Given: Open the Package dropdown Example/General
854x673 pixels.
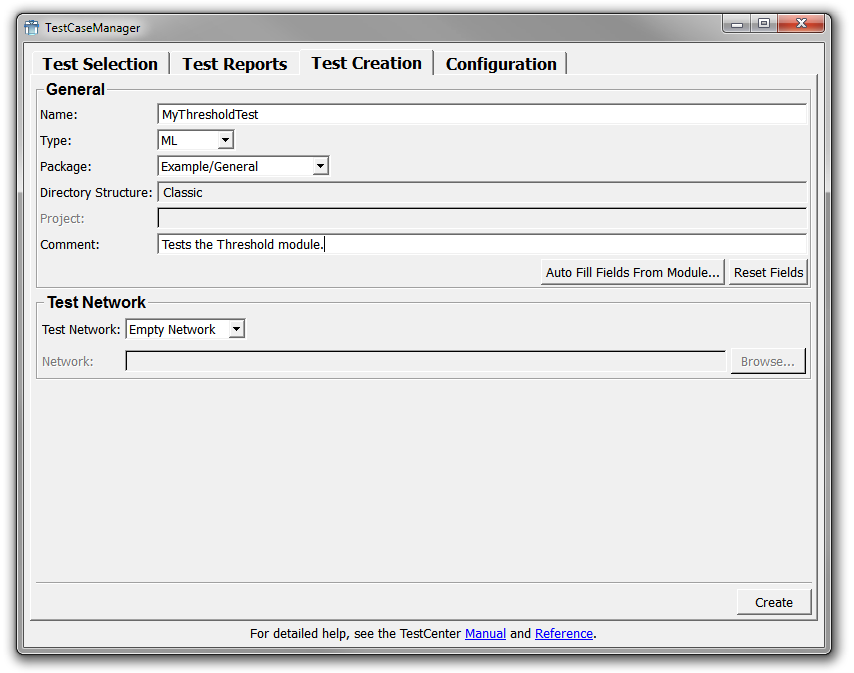Looking at the screenshot, I should tap(243, 167).
